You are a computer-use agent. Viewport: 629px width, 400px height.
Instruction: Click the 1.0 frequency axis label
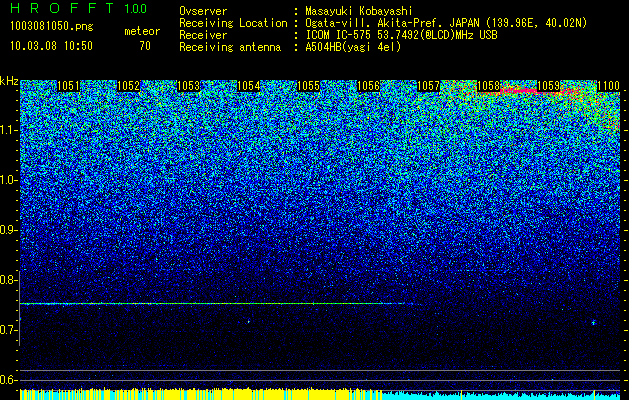tap(9, 180)
